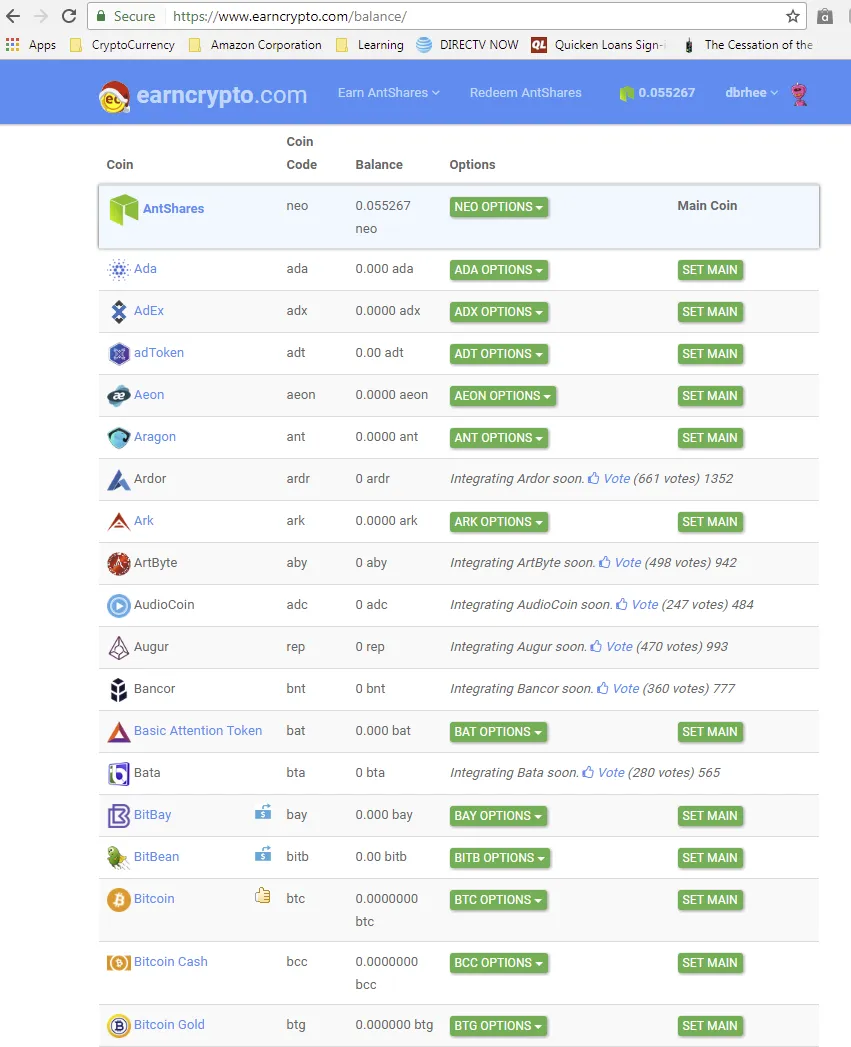The width and height of the screenshot is (851, 1047).
Task: Click the Aeon coin icon
Action: [119, 396]
